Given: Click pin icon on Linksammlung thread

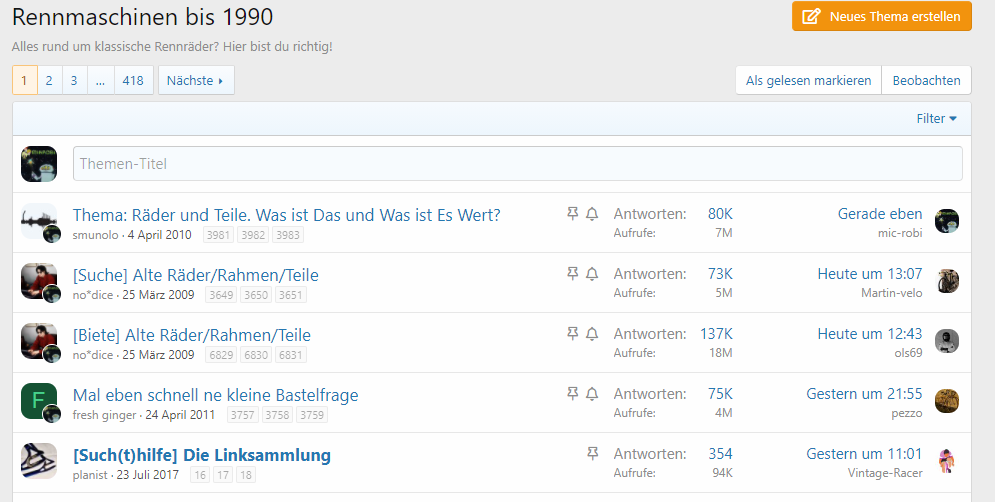Looking at the screenshot, I should click(592, 454).
